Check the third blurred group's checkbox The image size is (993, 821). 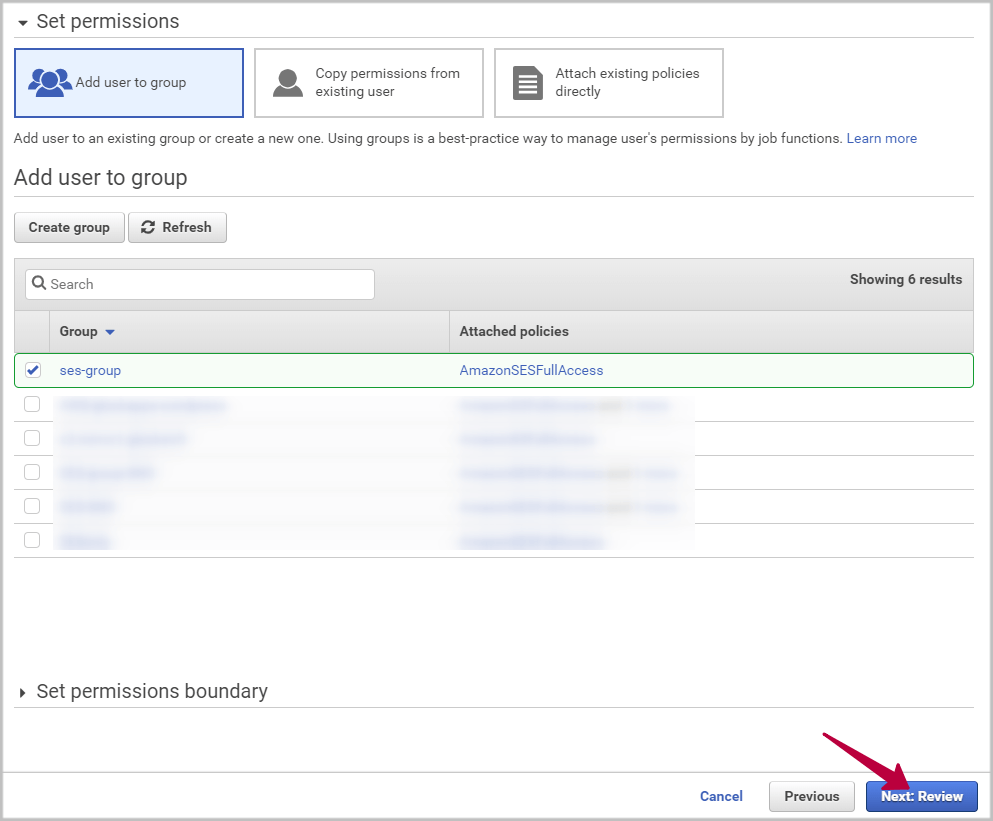(x=32, y=472)
